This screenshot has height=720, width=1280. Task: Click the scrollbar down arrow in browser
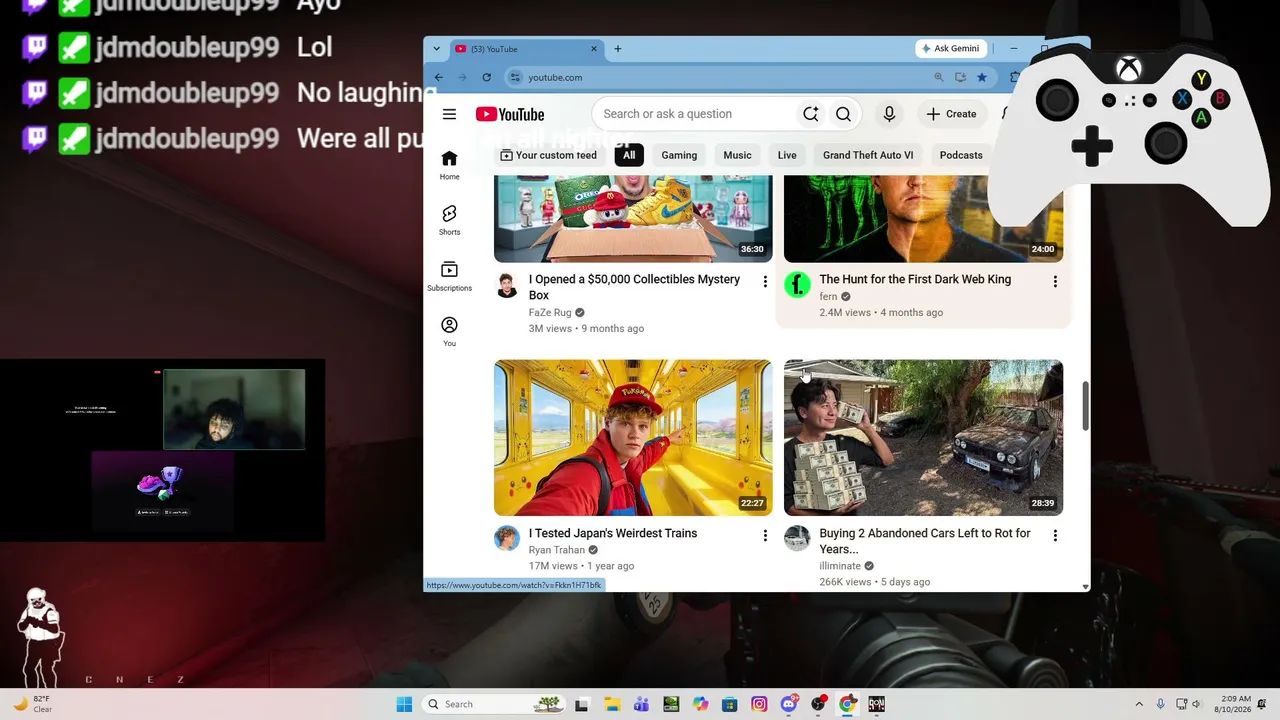tap(1085, 587)
